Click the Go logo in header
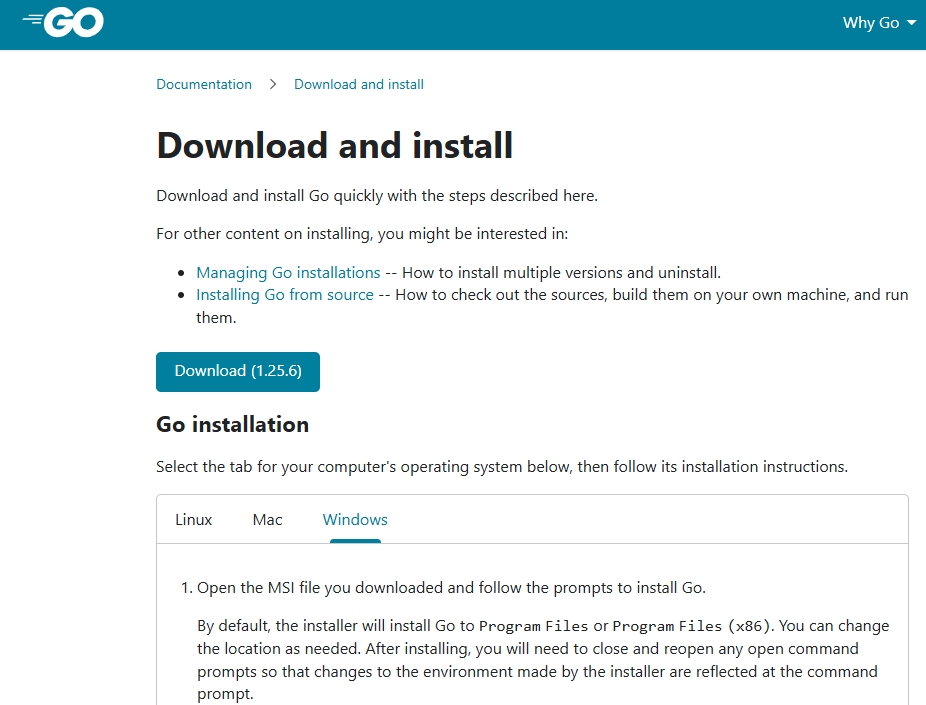Screen dimensions: 926x705 (63, 22)
